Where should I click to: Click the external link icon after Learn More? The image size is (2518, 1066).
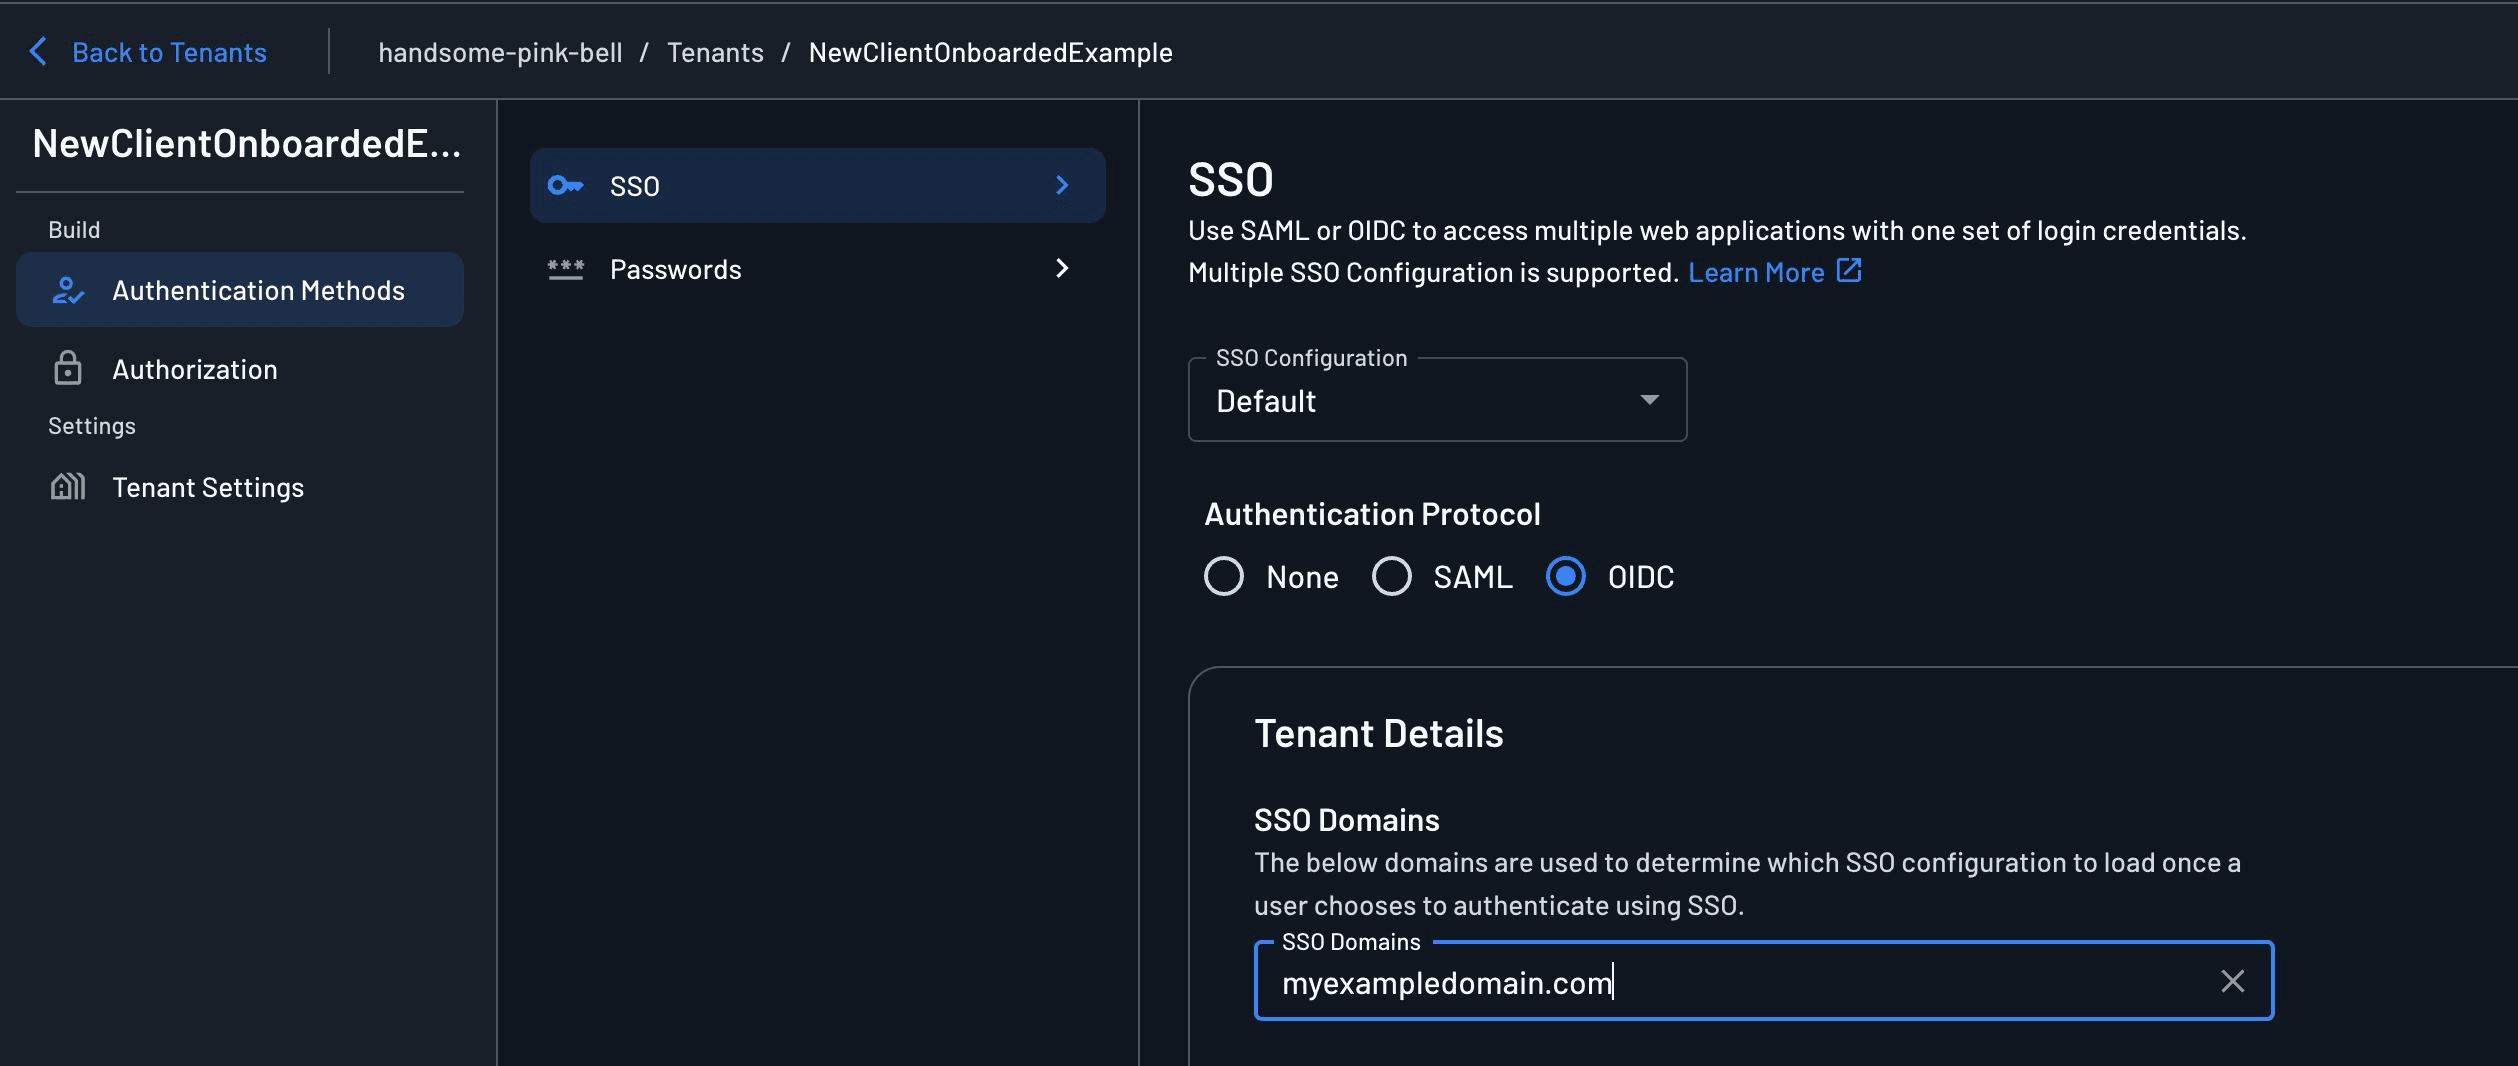1849,271
